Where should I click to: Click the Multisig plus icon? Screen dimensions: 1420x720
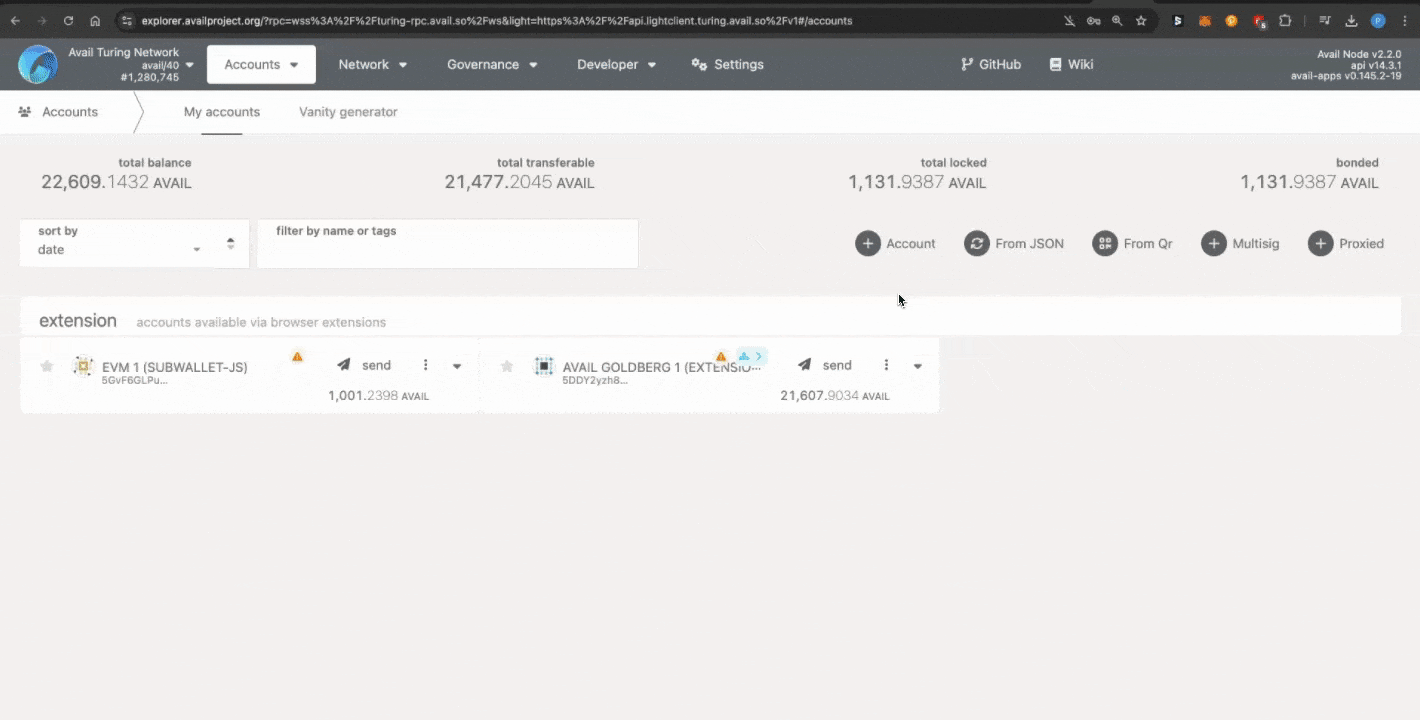pyautogui.click(x=1214, y=243)
